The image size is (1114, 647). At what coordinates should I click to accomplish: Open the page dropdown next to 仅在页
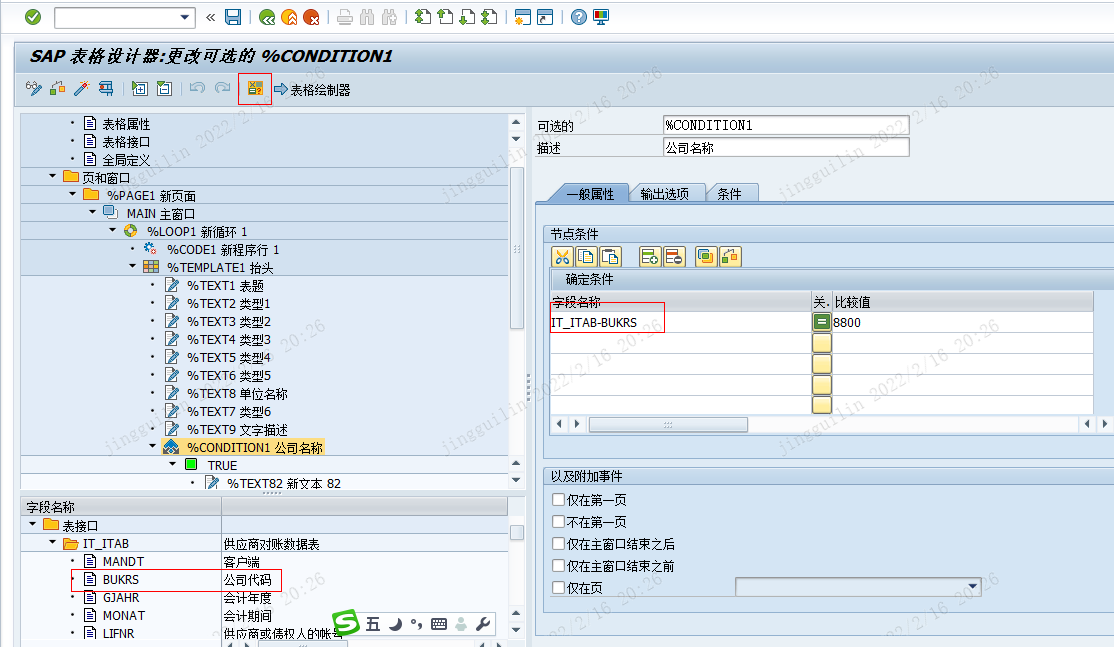971,587
